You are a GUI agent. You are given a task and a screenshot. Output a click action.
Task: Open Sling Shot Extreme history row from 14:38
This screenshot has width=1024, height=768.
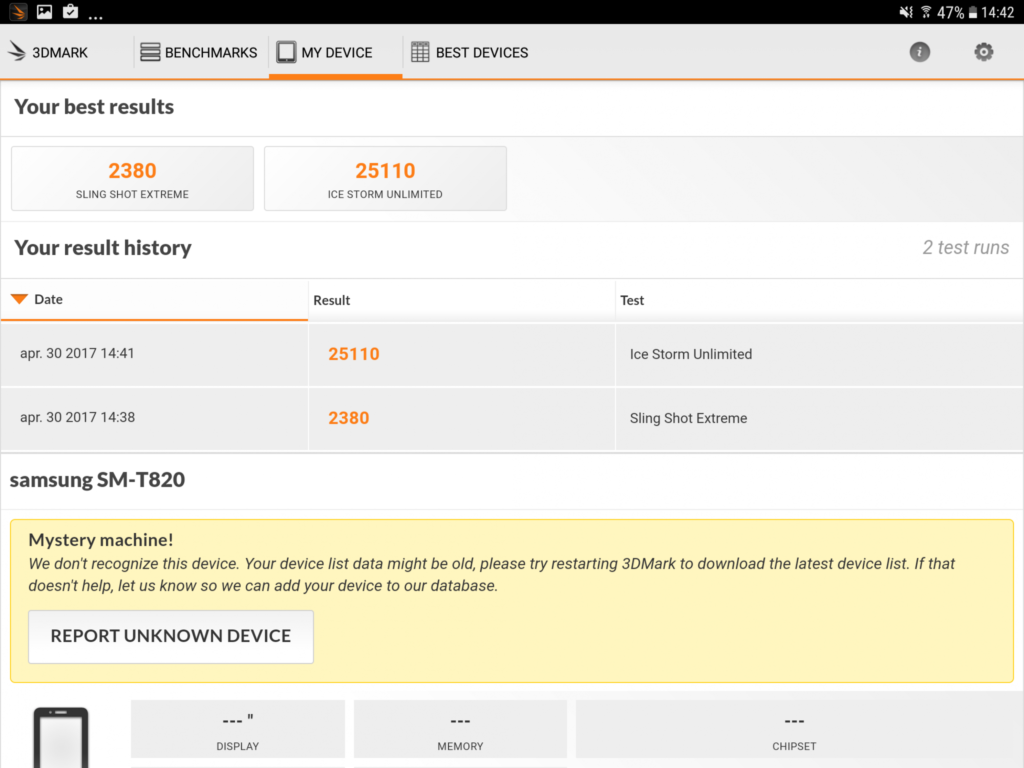pyautogui.click(x=512, y=418)
